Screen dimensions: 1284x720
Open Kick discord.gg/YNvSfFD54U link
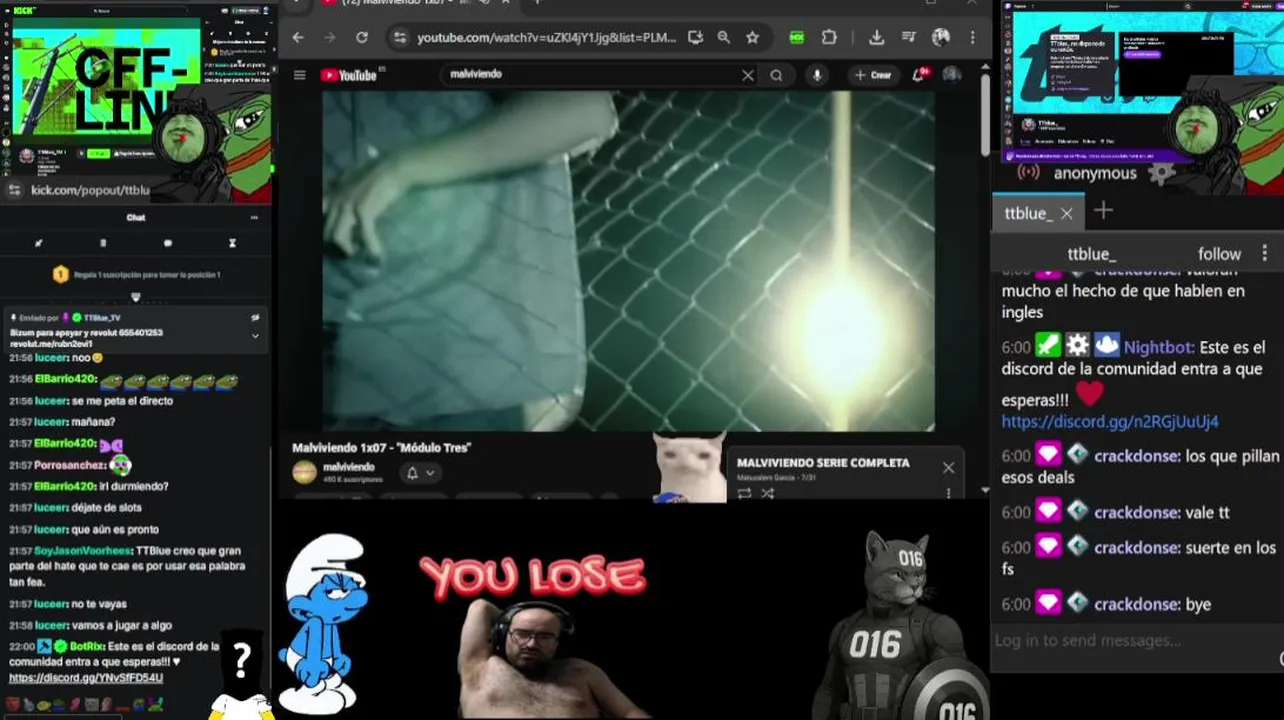coord(86,678)
